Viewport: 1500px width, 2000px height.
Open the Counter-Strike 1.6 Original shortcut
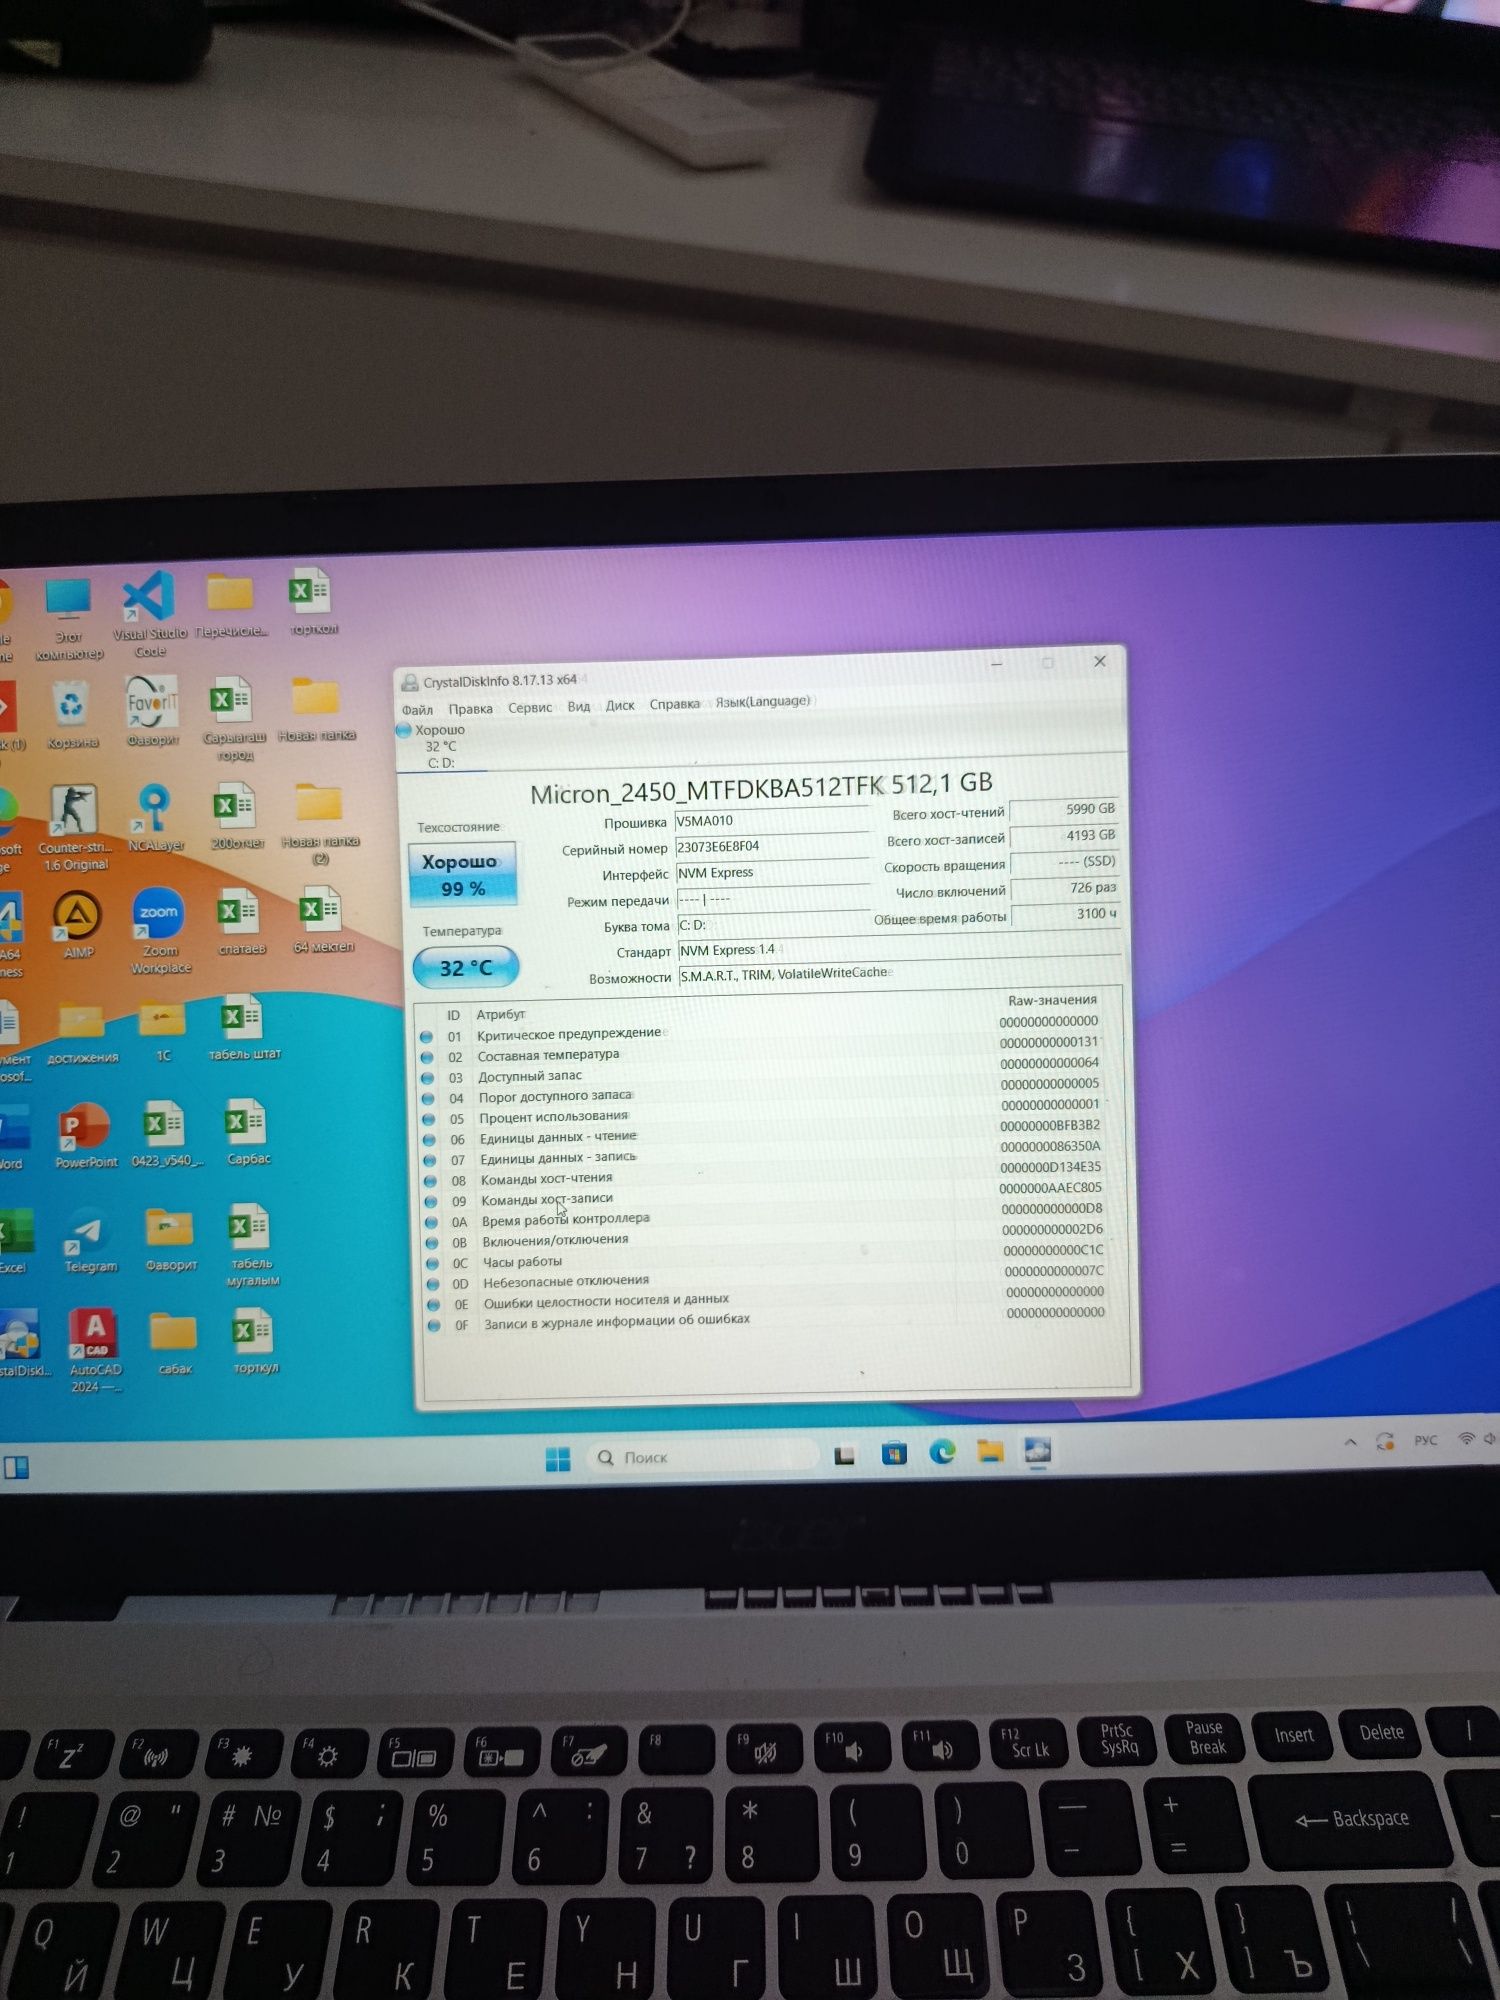tap(75, 829)
